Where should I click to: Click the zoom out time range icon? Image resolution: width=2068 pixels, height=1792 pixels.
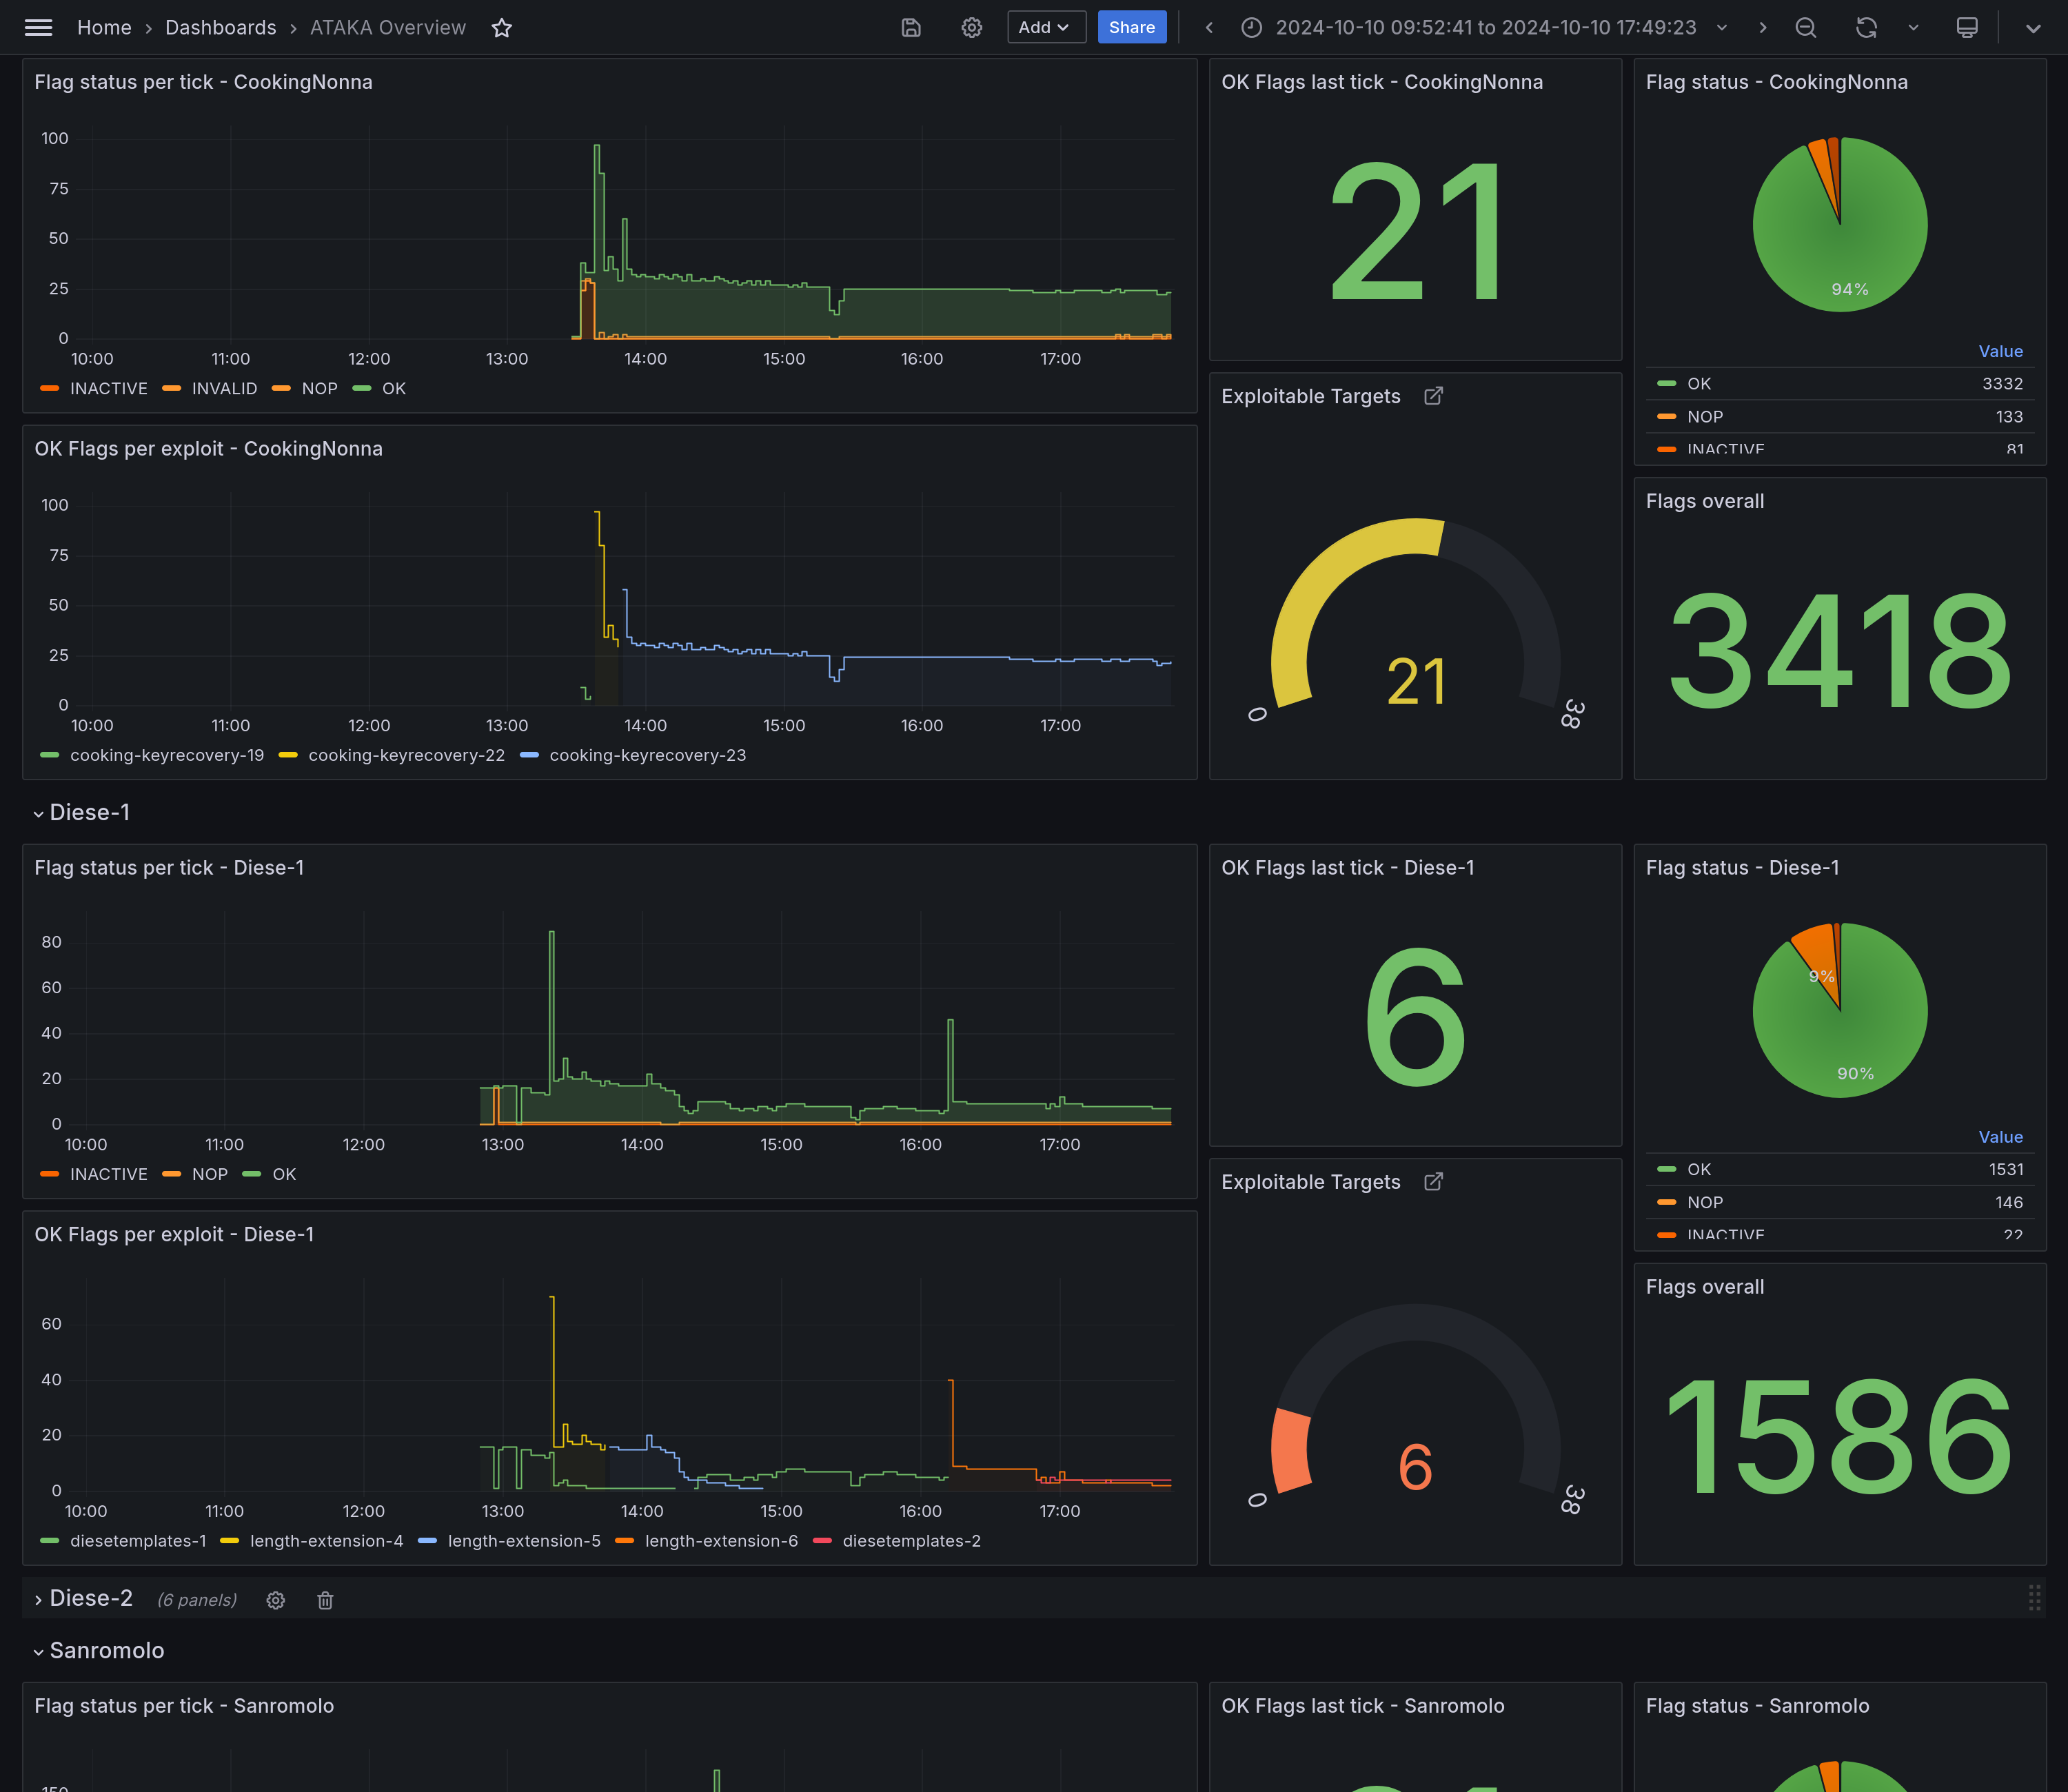pyautogui.click(x=1805, y=28)
